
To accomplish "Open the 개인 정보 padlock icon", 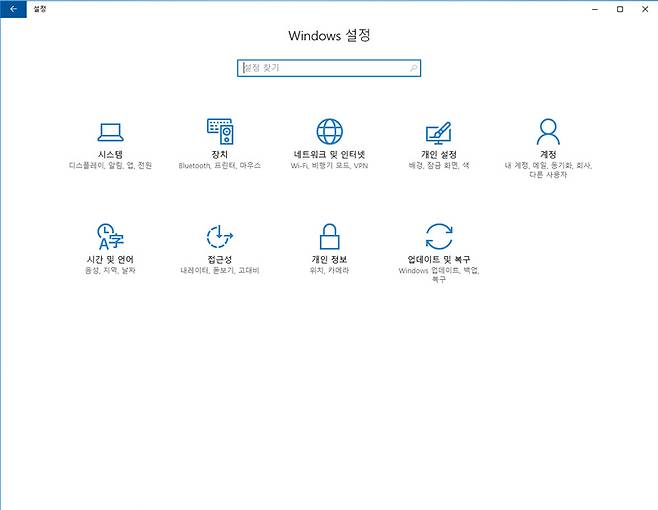I will pos(329,237).
